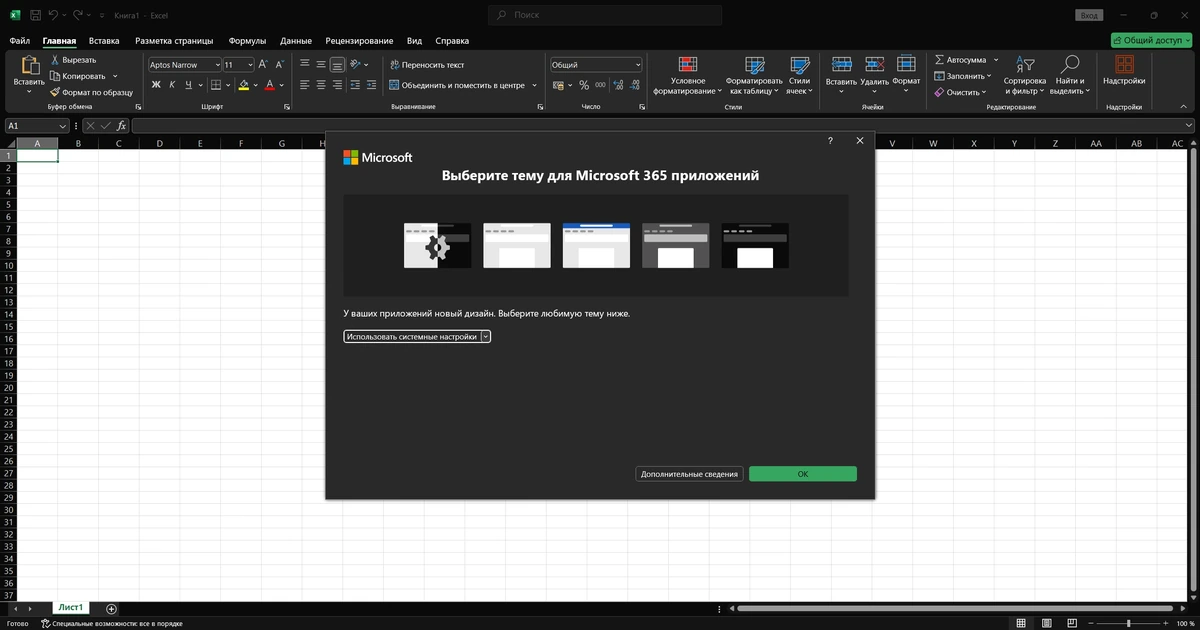Select the Лист1 sheet tab
The width and height of the screenshot is (1200, 630).
click(70, 607)
